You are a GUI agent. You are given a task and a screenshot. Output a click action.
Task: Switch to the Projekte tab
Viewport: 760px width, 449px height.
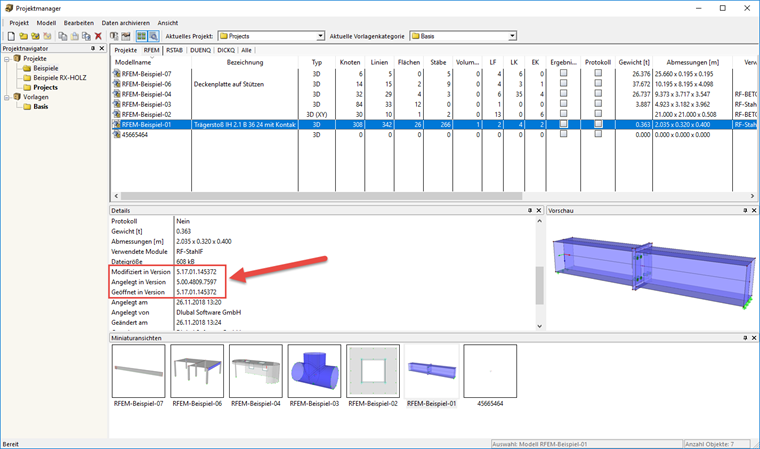tap(126, 50)
